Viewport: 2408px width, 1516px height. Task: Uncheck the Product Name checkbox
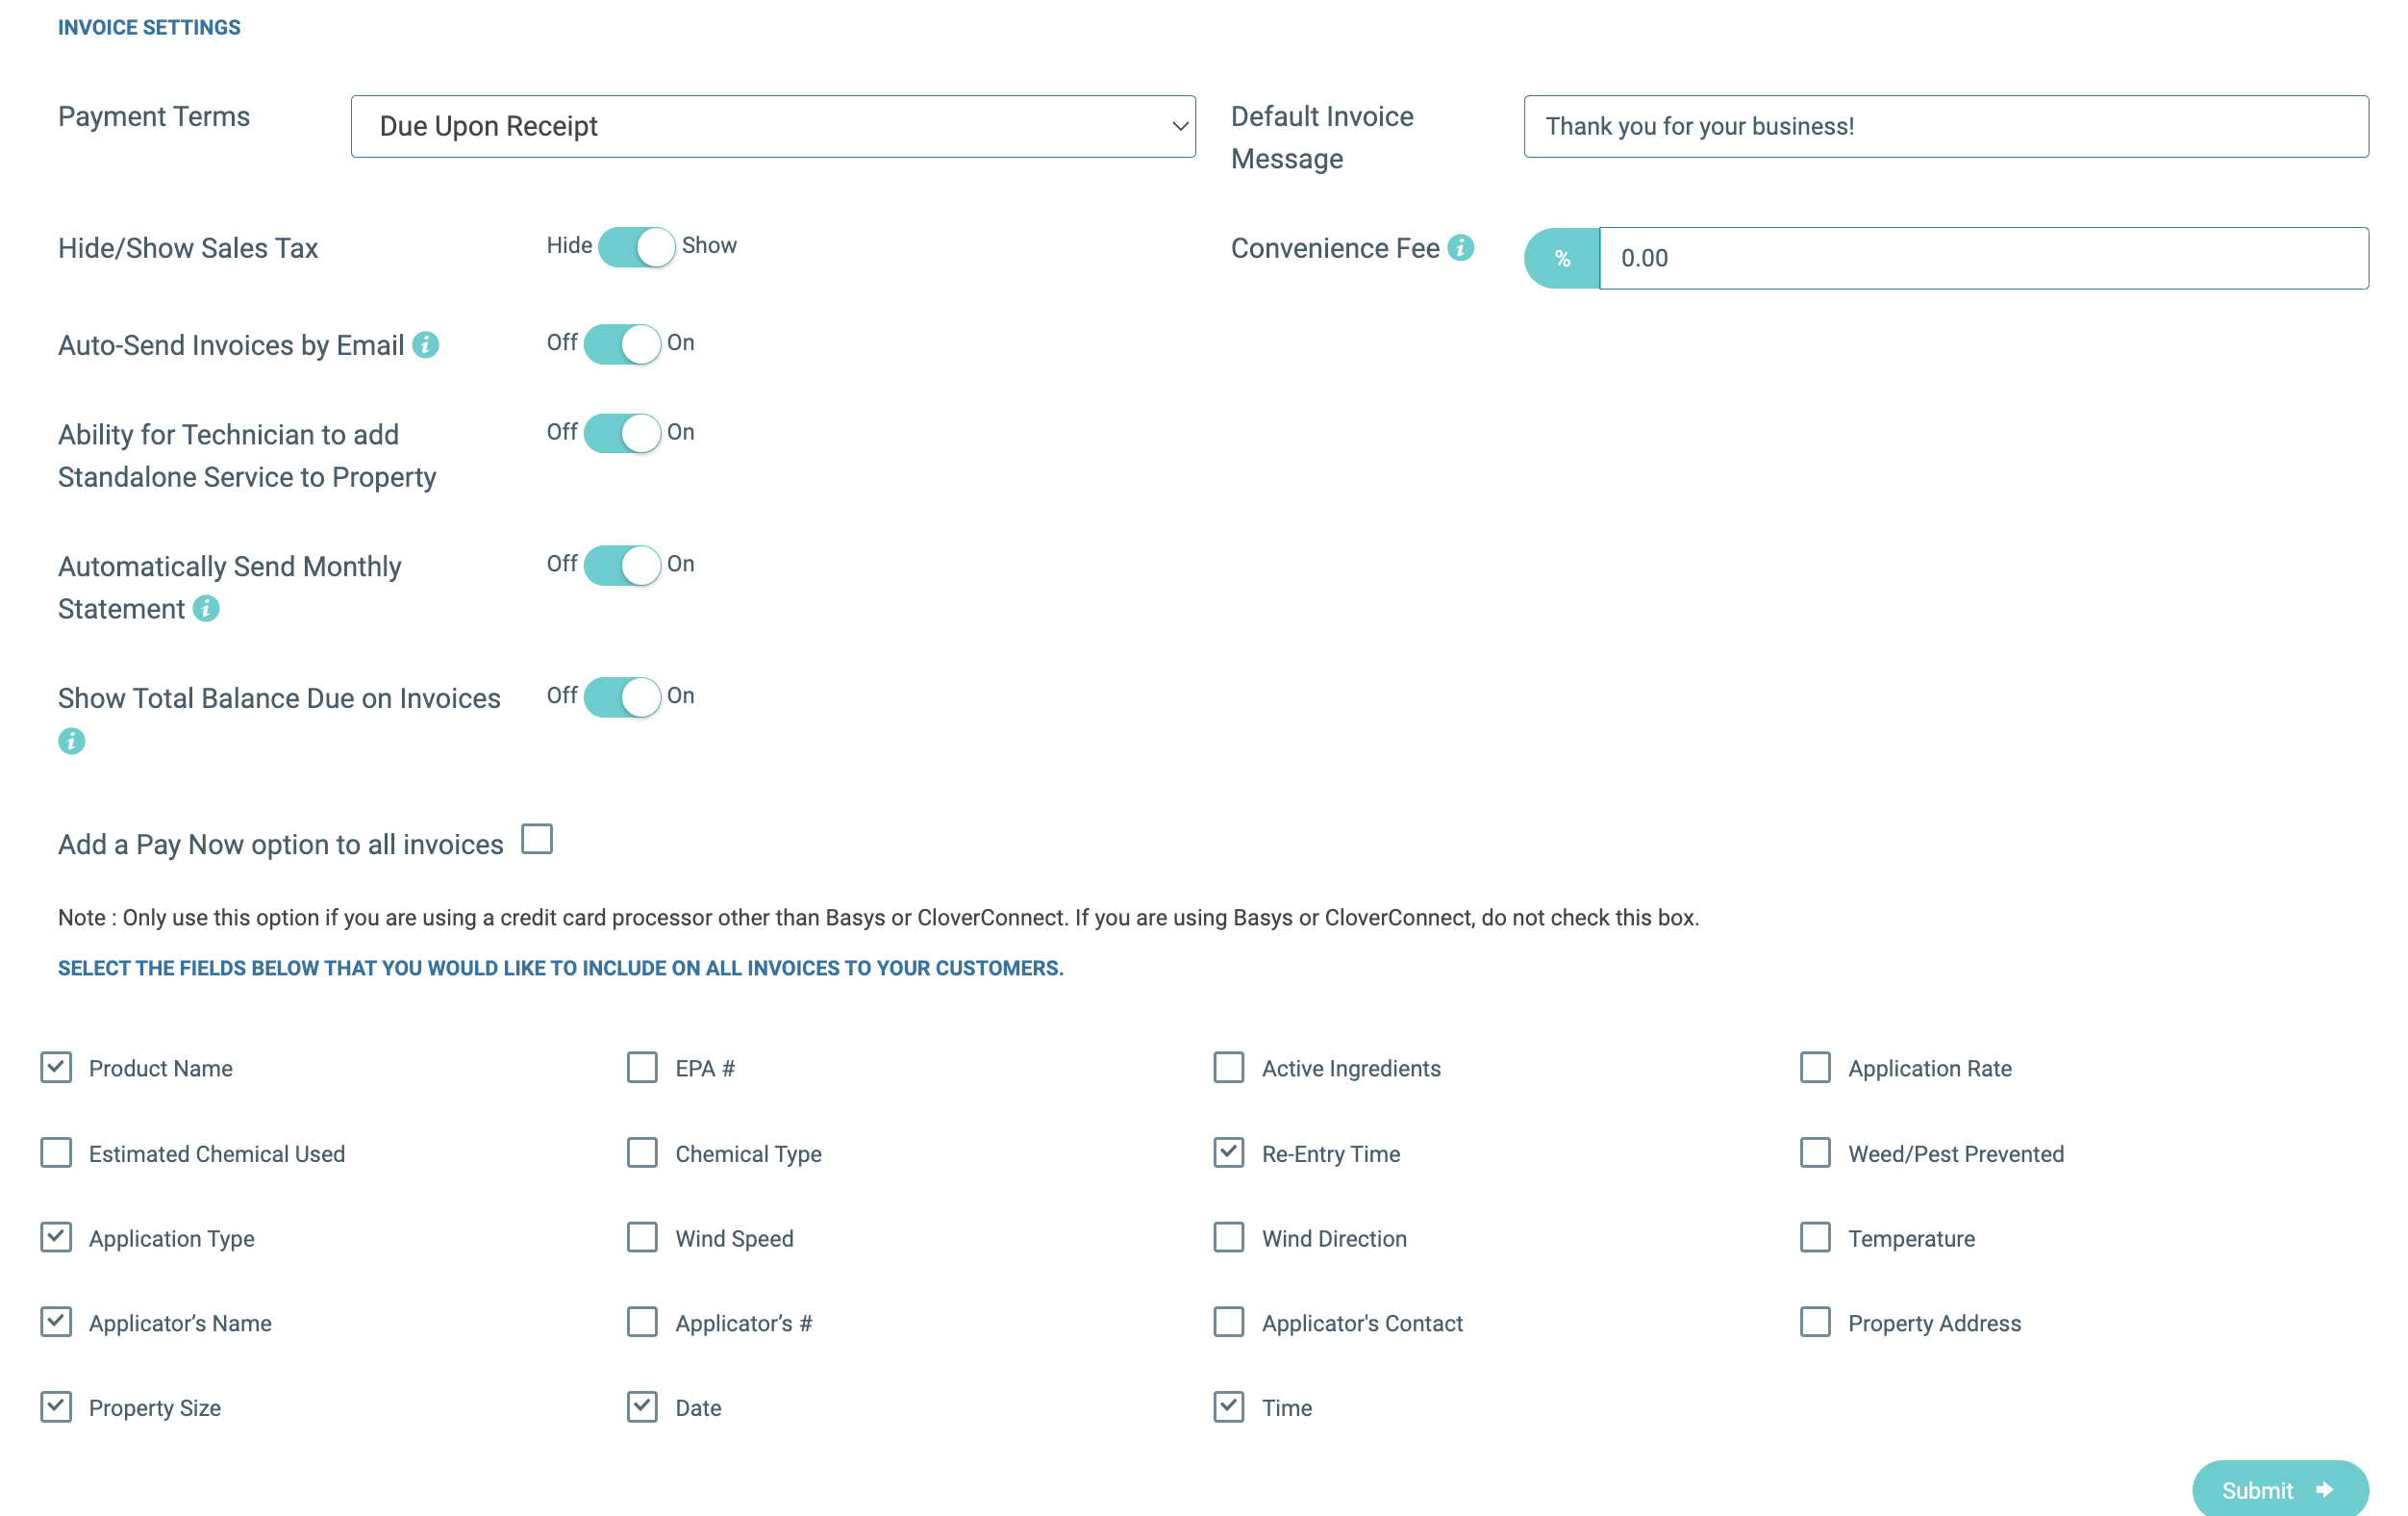(x=56, y=1067)
